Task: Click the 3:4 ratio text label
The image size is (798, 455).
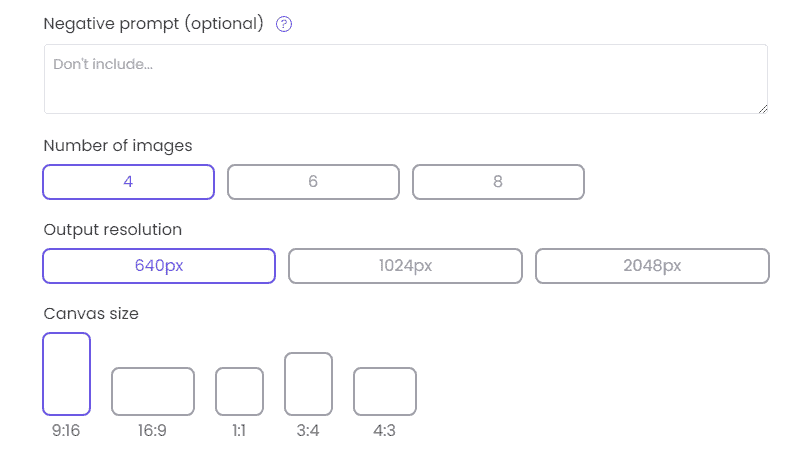Action: point(308,431)
